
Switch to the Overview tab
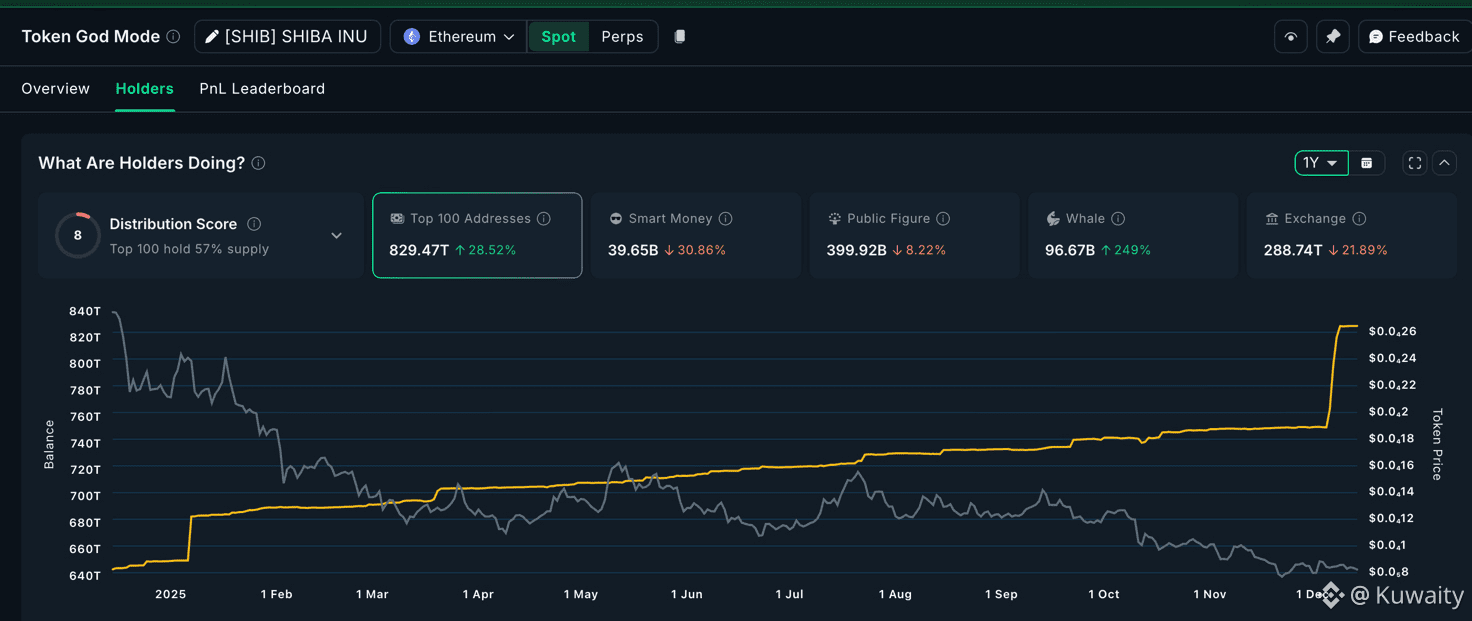pyautogui.click(x=56, y=89)
